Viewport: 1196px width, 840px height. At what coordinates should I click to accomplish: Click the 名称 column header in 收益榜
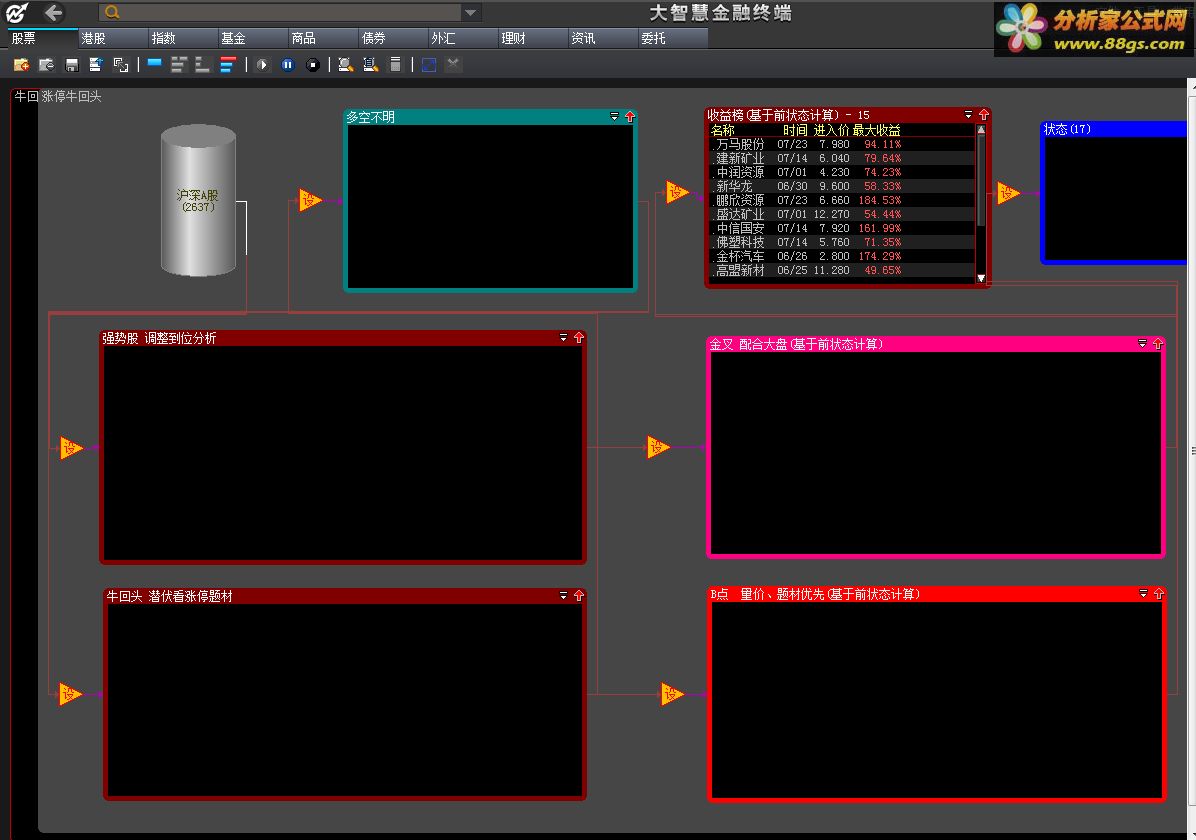[723, 130]
